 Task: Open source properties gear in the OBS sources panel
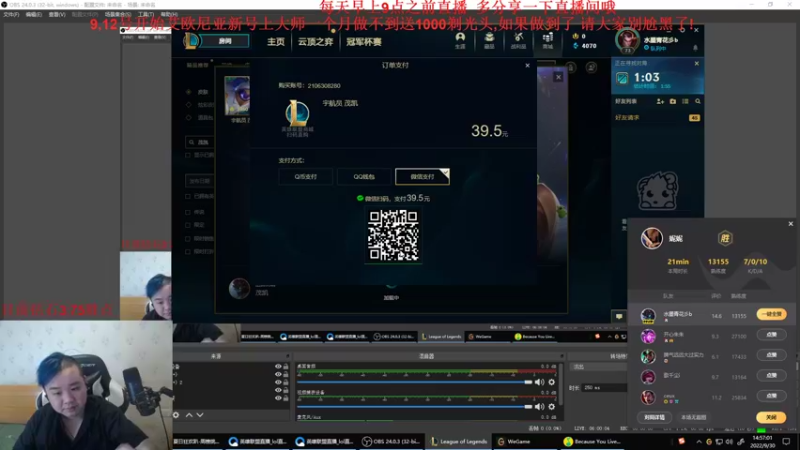click(x=176, y=415)
